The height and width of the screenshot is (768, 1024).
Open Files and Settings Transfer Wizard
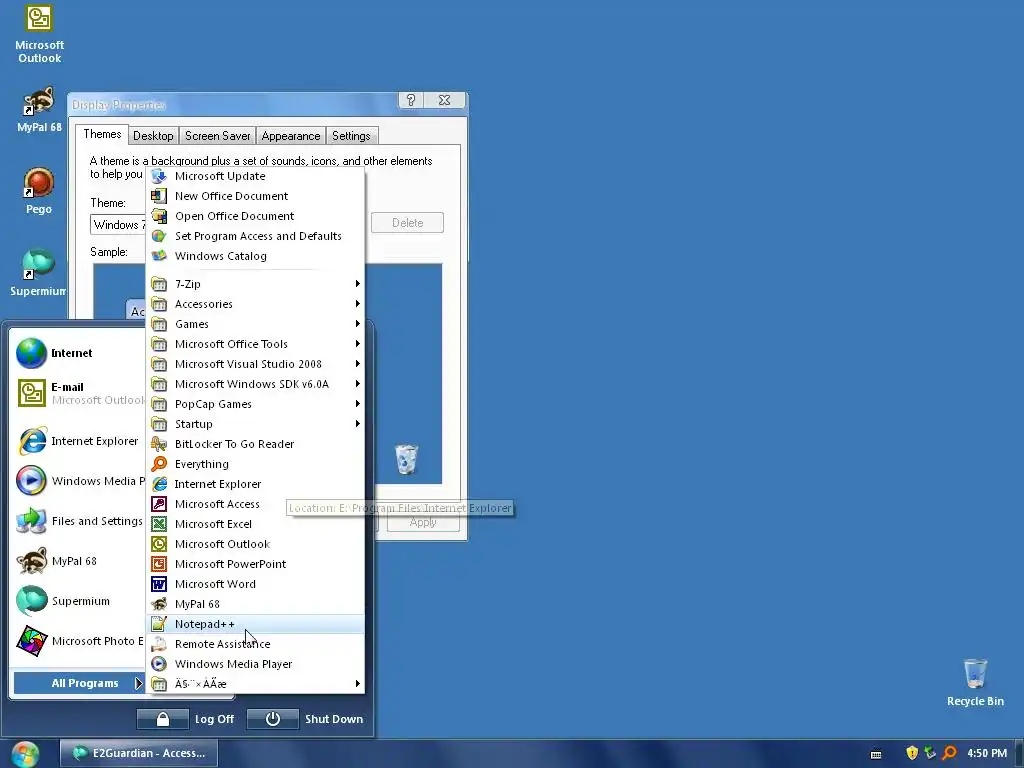(78, 521)
